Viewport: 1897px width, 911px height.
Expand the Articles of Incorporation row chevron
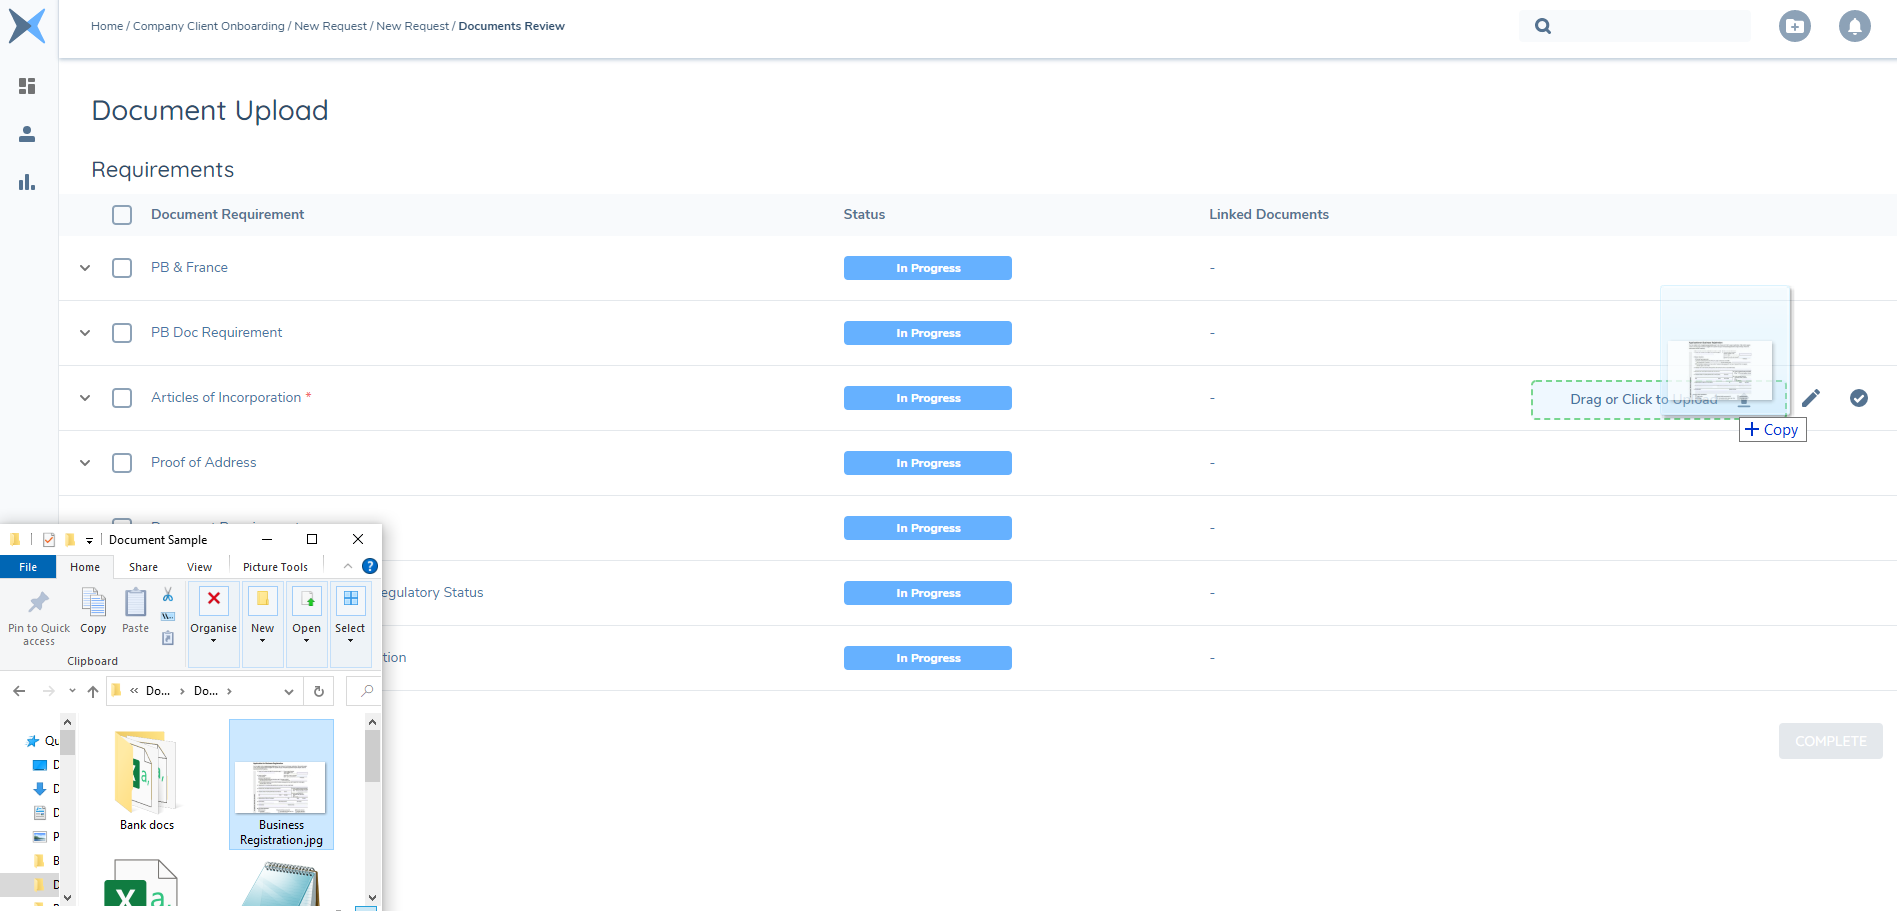tap(85, 398)
